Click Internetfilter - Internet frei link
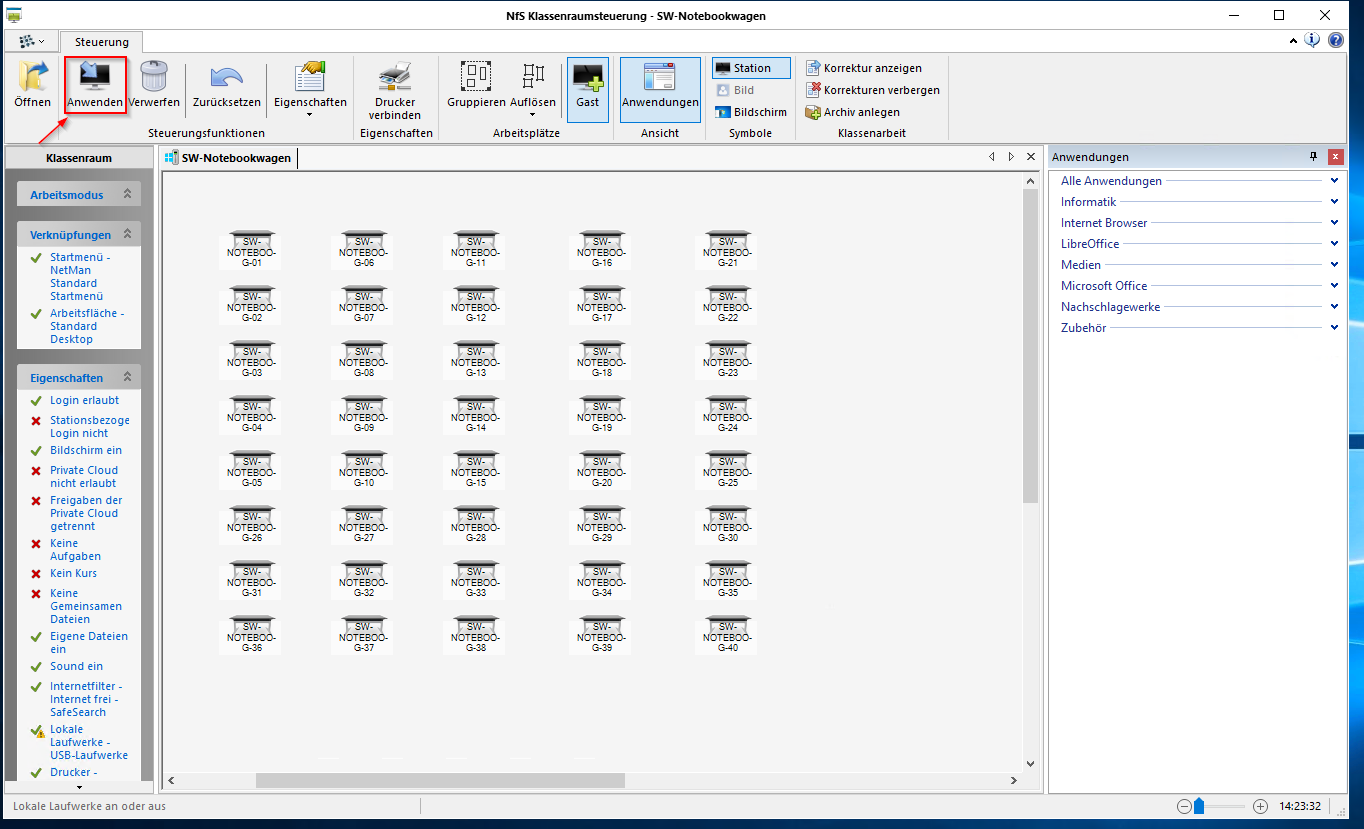The height and width of the screenshot is (829, 1364). pos(86,699)
